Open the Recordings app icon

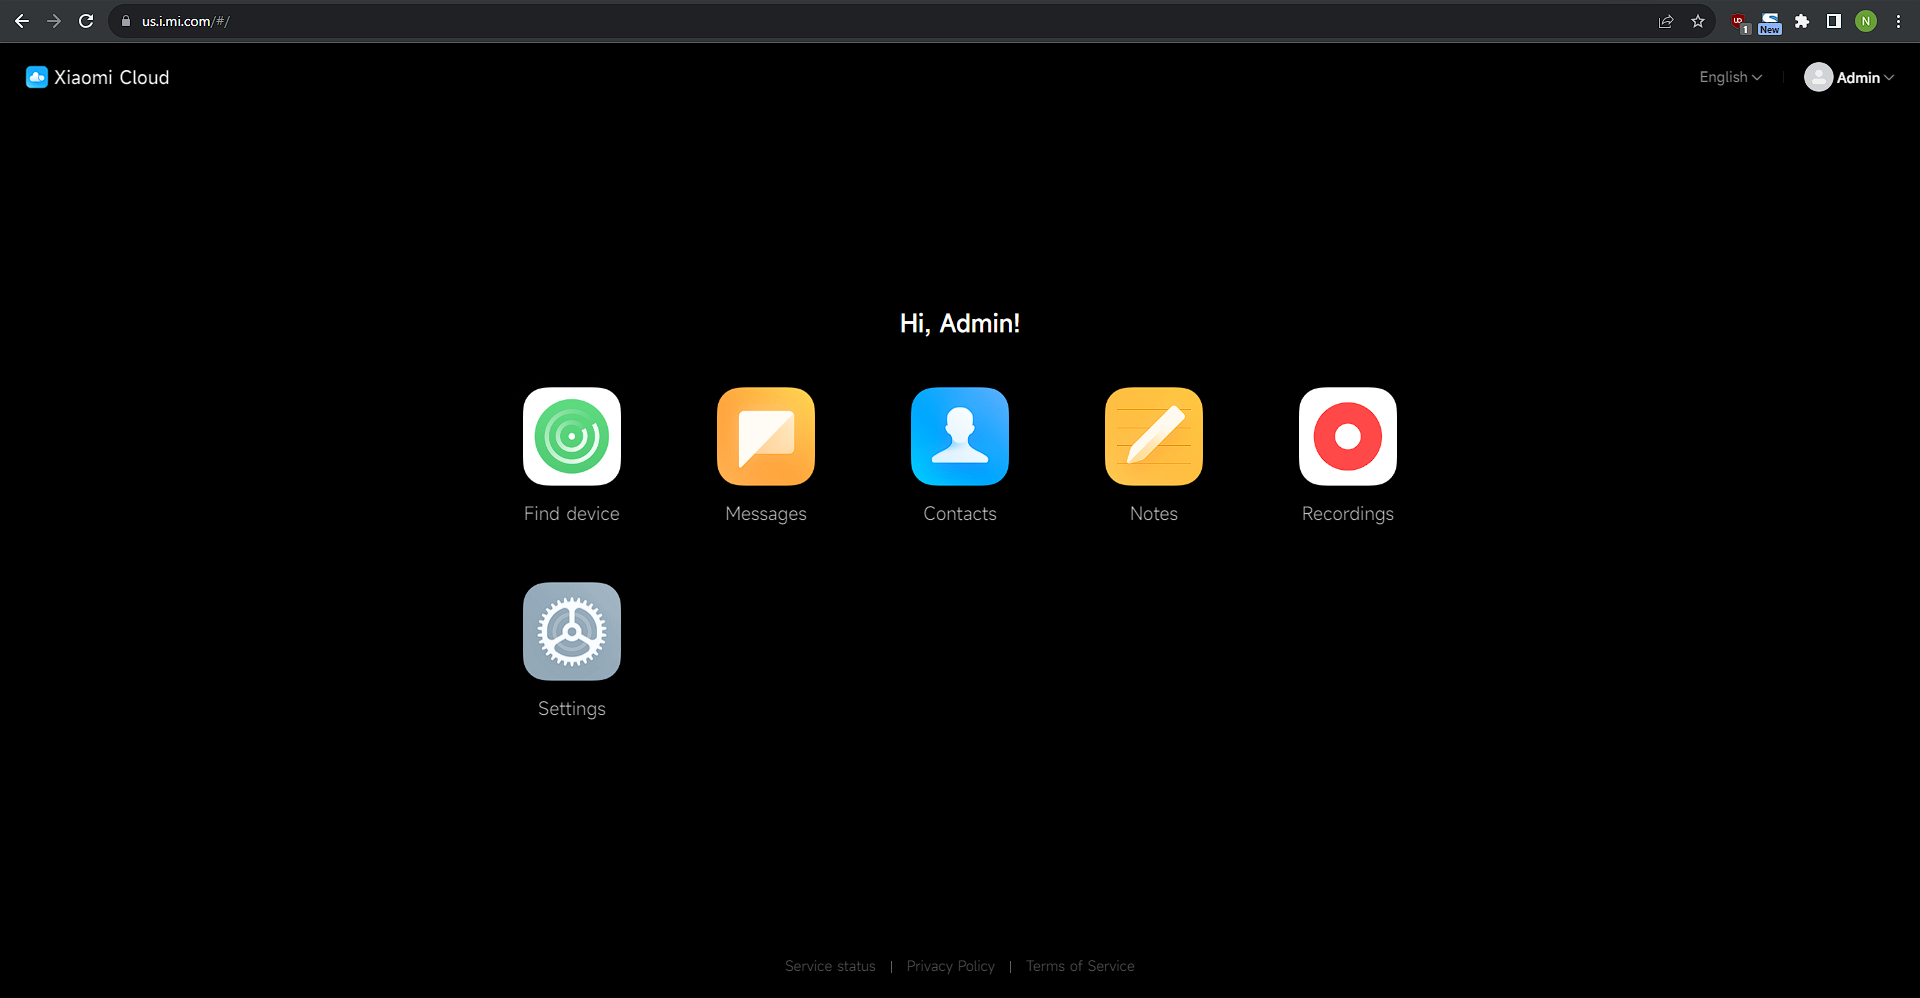[x=1348, y=436]
